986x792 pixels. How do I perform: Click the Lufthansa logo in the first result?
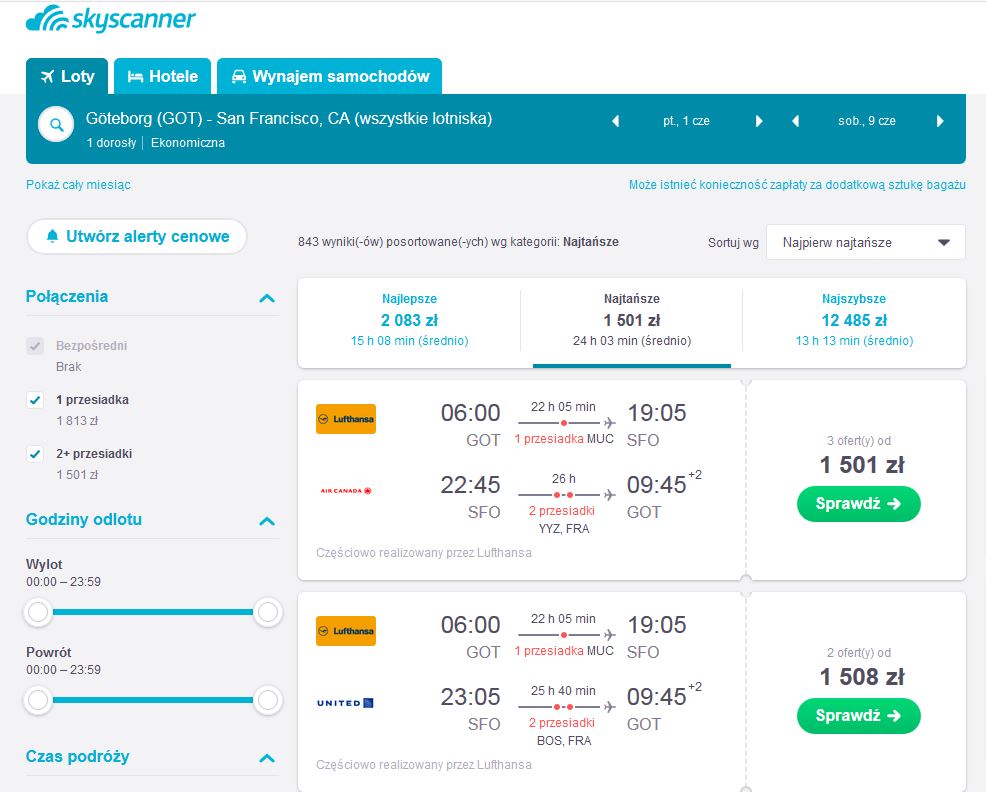346,419
